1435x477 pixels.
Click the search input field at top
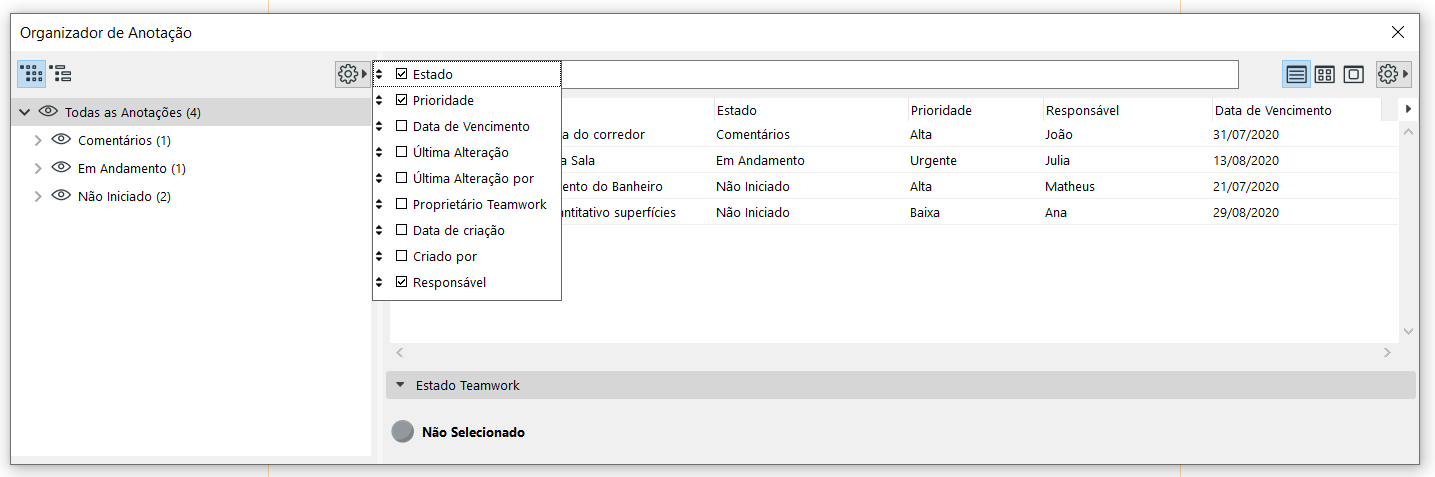(x=898, y=74)
